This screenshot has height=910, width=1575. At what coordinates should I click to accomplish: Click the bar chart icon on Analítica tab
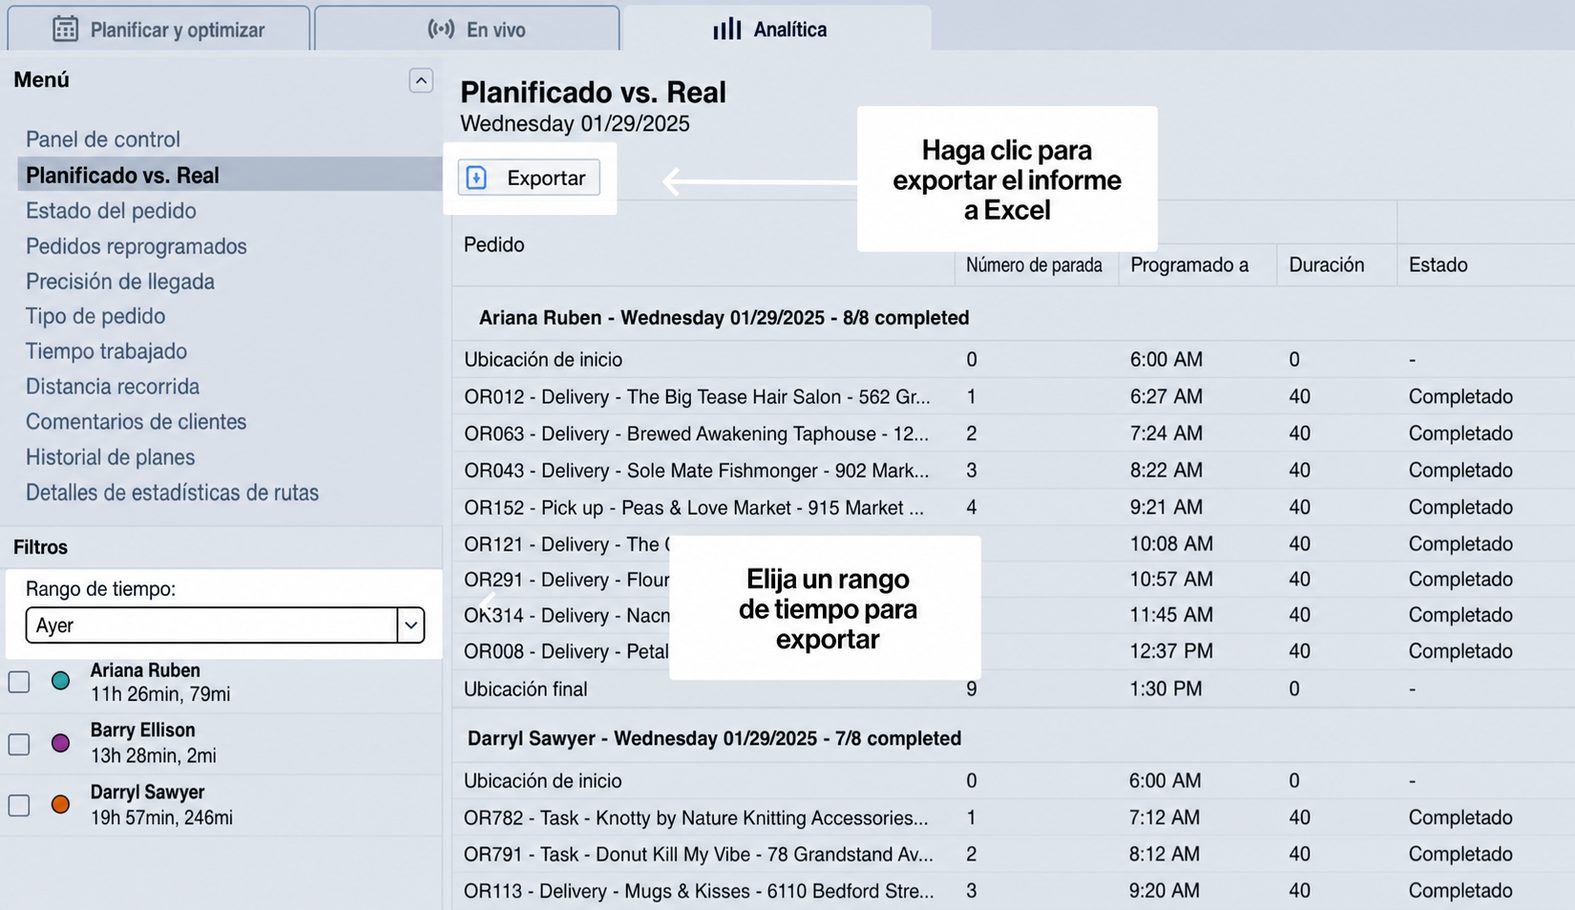pyautogui.click(x=727, y=29)
